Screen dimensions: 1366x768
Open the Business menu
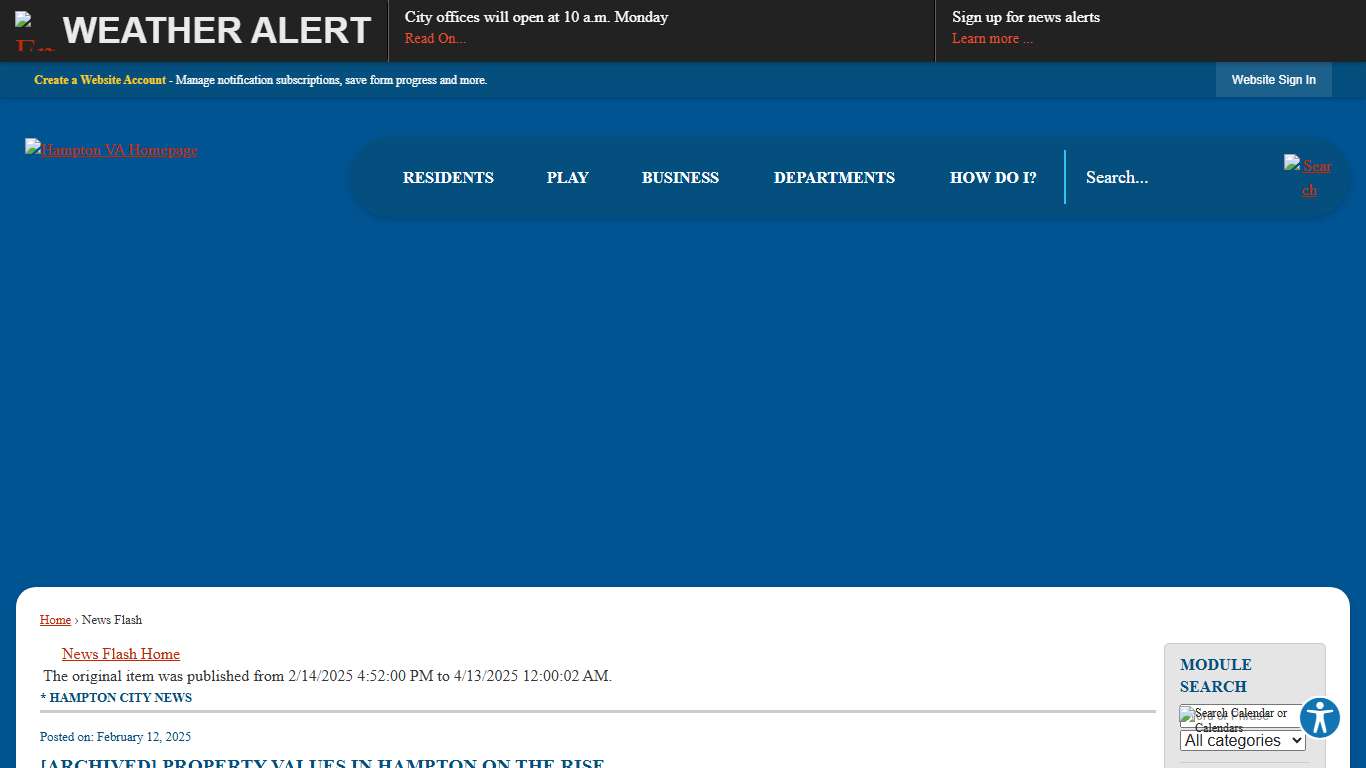[x=680, y=178]
